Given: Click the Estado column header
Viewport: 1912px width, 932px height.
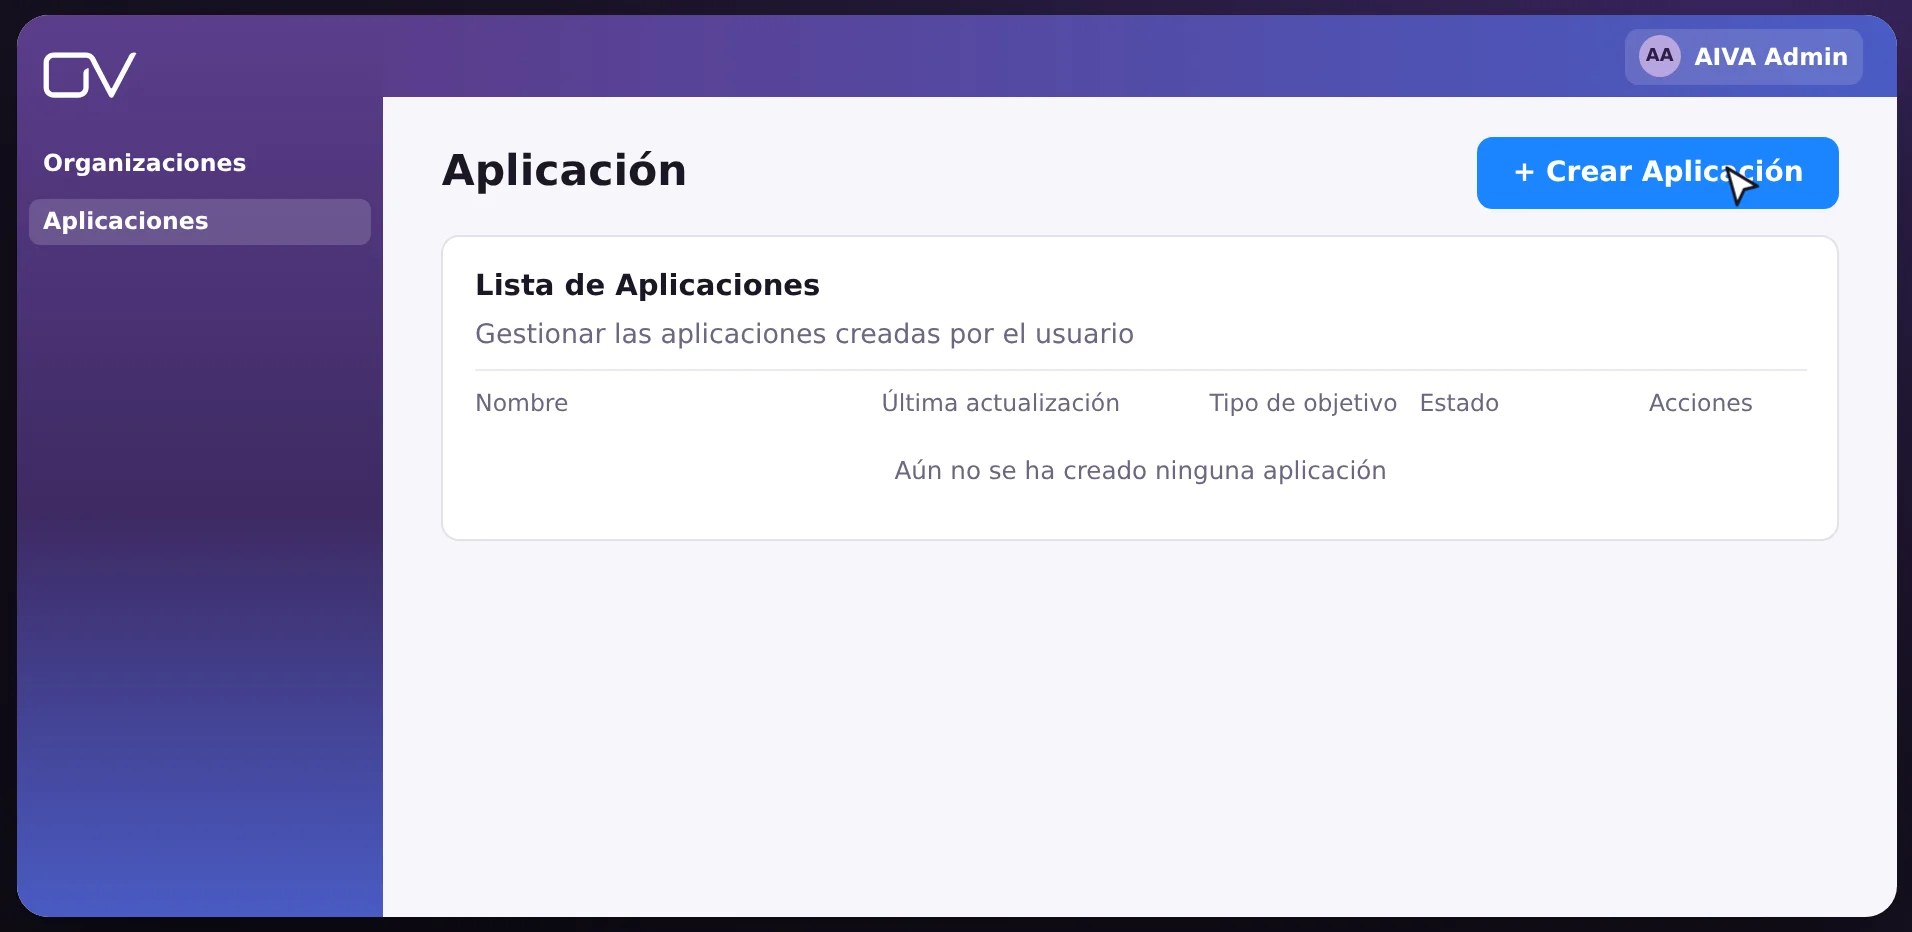Looking at the screenshot, I should 1459,403.
